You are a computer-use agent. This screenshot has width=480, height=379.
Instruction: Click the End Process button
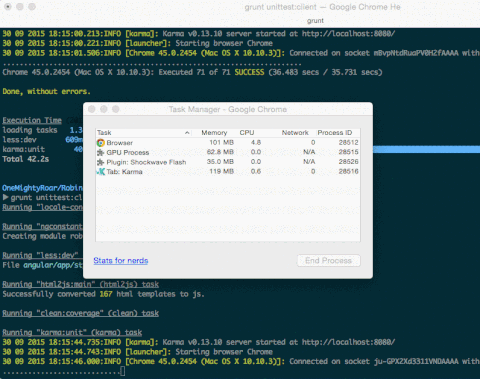coord(328,261)
